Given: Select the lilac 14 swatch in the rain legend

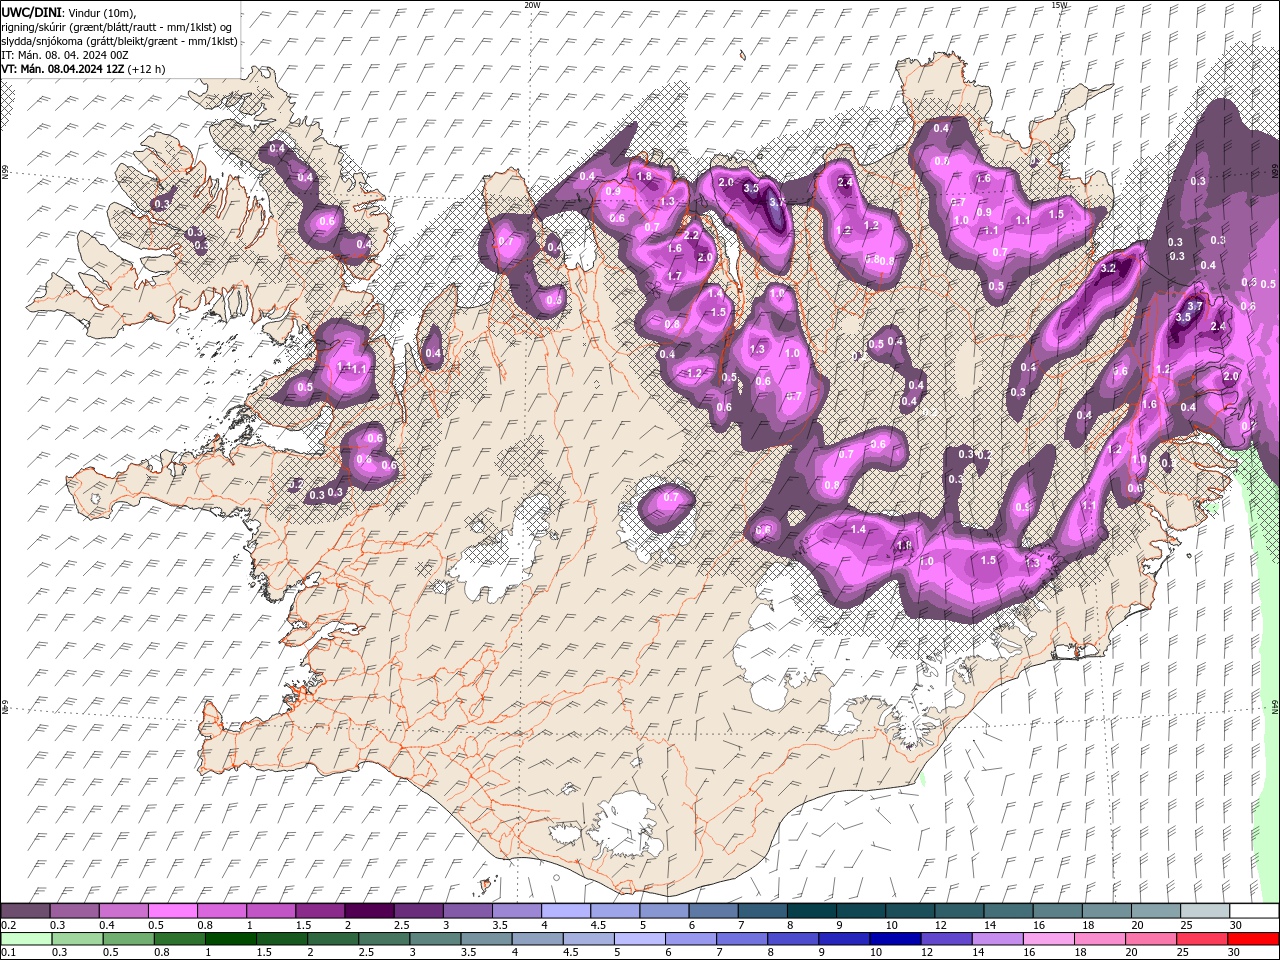Looking at the screenshot, I should click(x=998, y=939).
